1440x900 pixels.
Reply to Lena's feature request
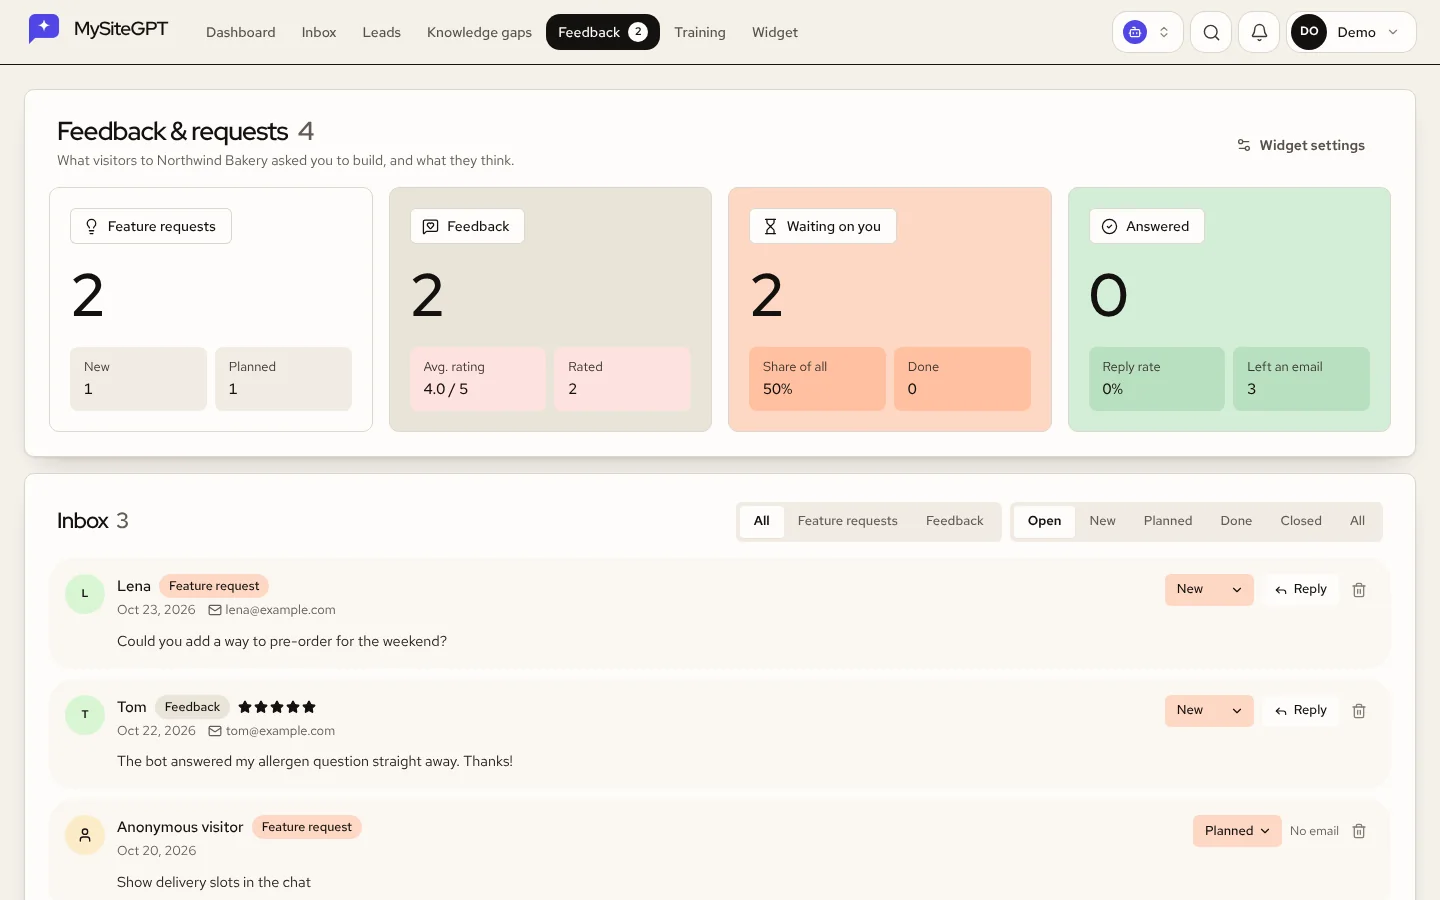pyautogui.click(x=1301, y=590)
